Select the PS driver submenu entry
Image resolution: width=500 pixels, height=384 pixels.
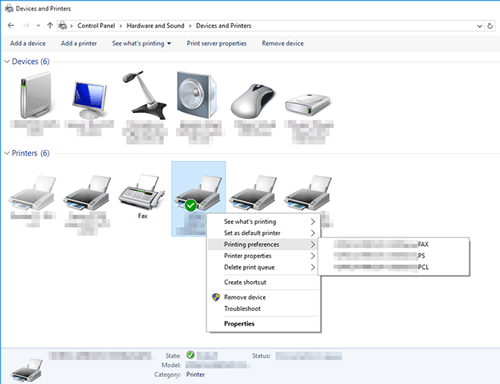tap(394, 256)
